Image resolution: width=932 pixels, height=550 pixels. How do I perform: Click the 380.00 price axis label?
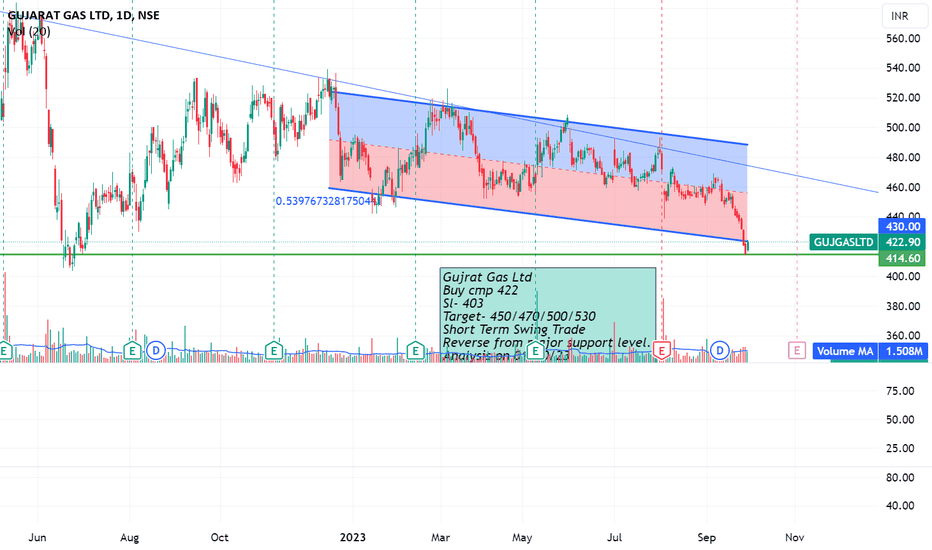(903, 306)
